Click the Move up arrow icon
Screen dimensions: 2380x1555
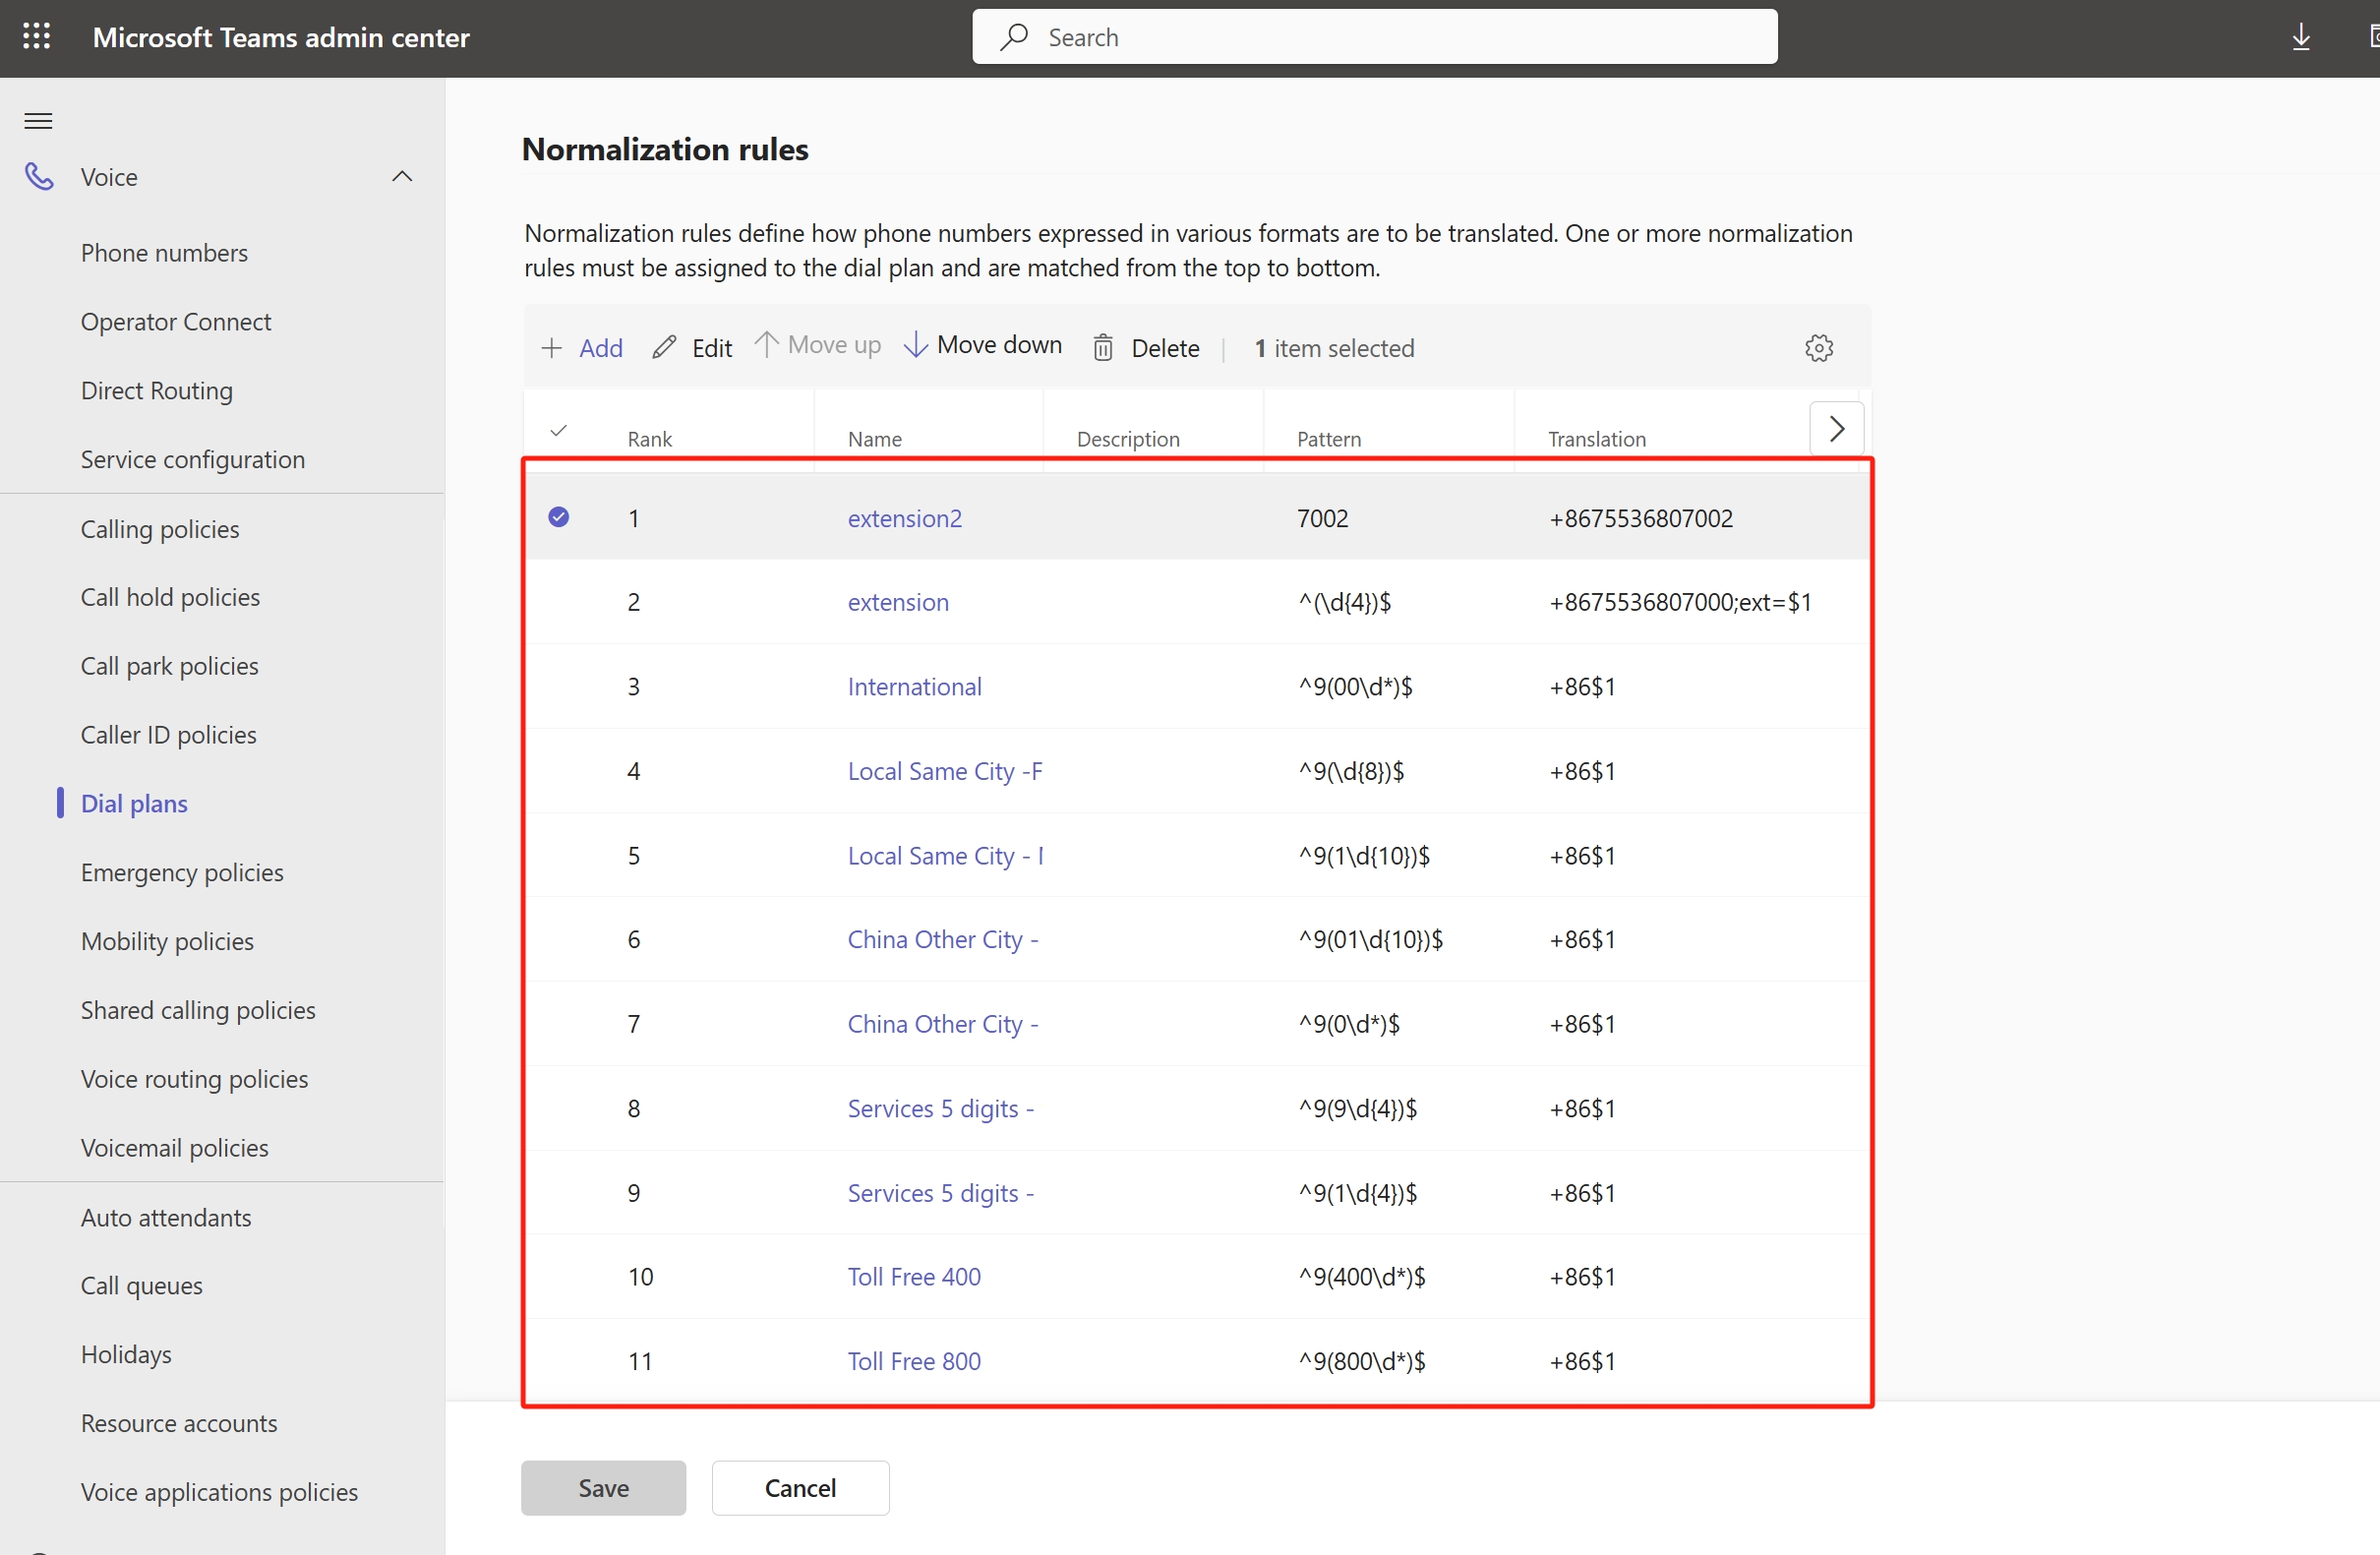coord(766,344)
